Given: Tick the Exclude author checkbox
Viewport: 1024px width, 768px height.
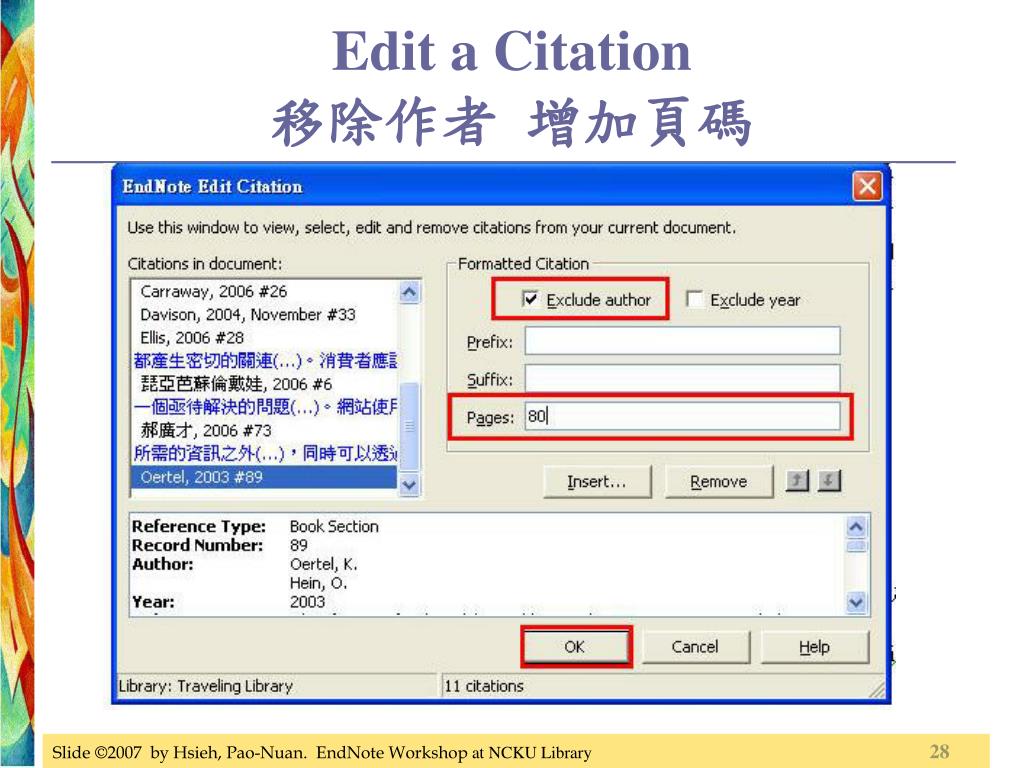Looking at the screenshot, I should (x=530, y=299).
